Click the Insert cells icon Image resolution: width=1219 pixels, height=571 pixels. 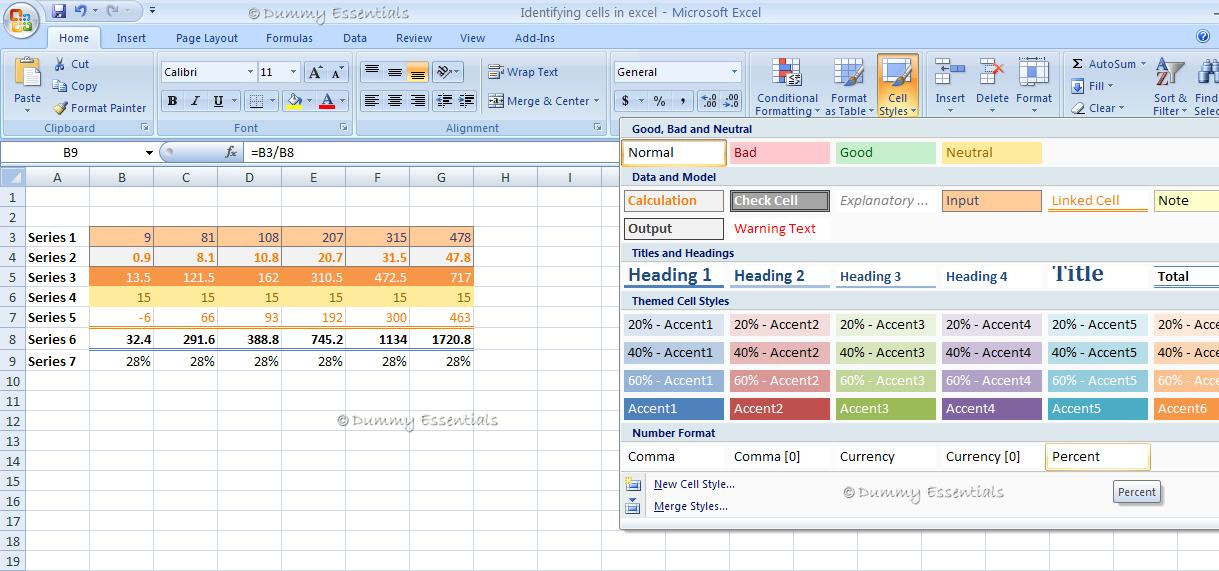click(x=949, y=73)
